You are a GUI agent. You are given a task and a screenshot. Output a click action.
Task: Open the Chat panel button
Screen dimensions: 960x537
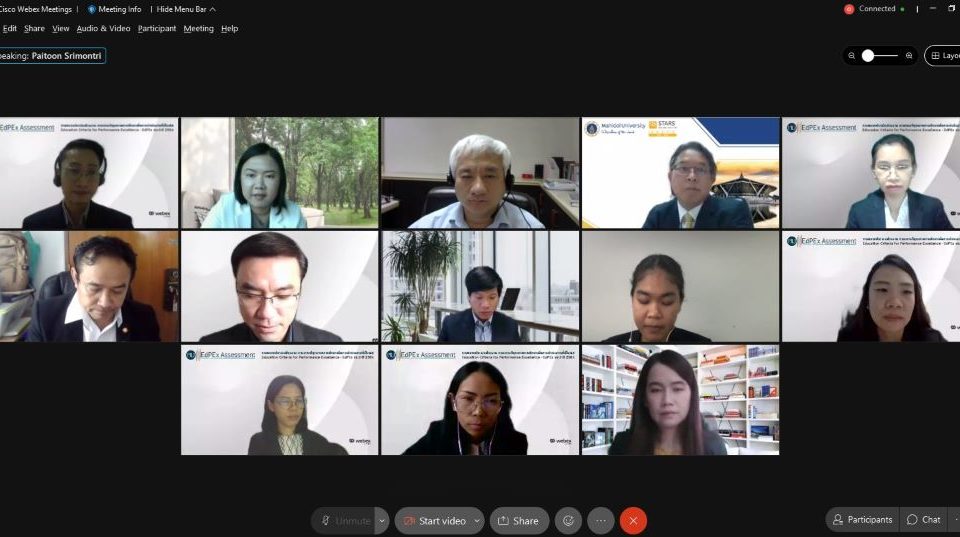coord(923,520)
